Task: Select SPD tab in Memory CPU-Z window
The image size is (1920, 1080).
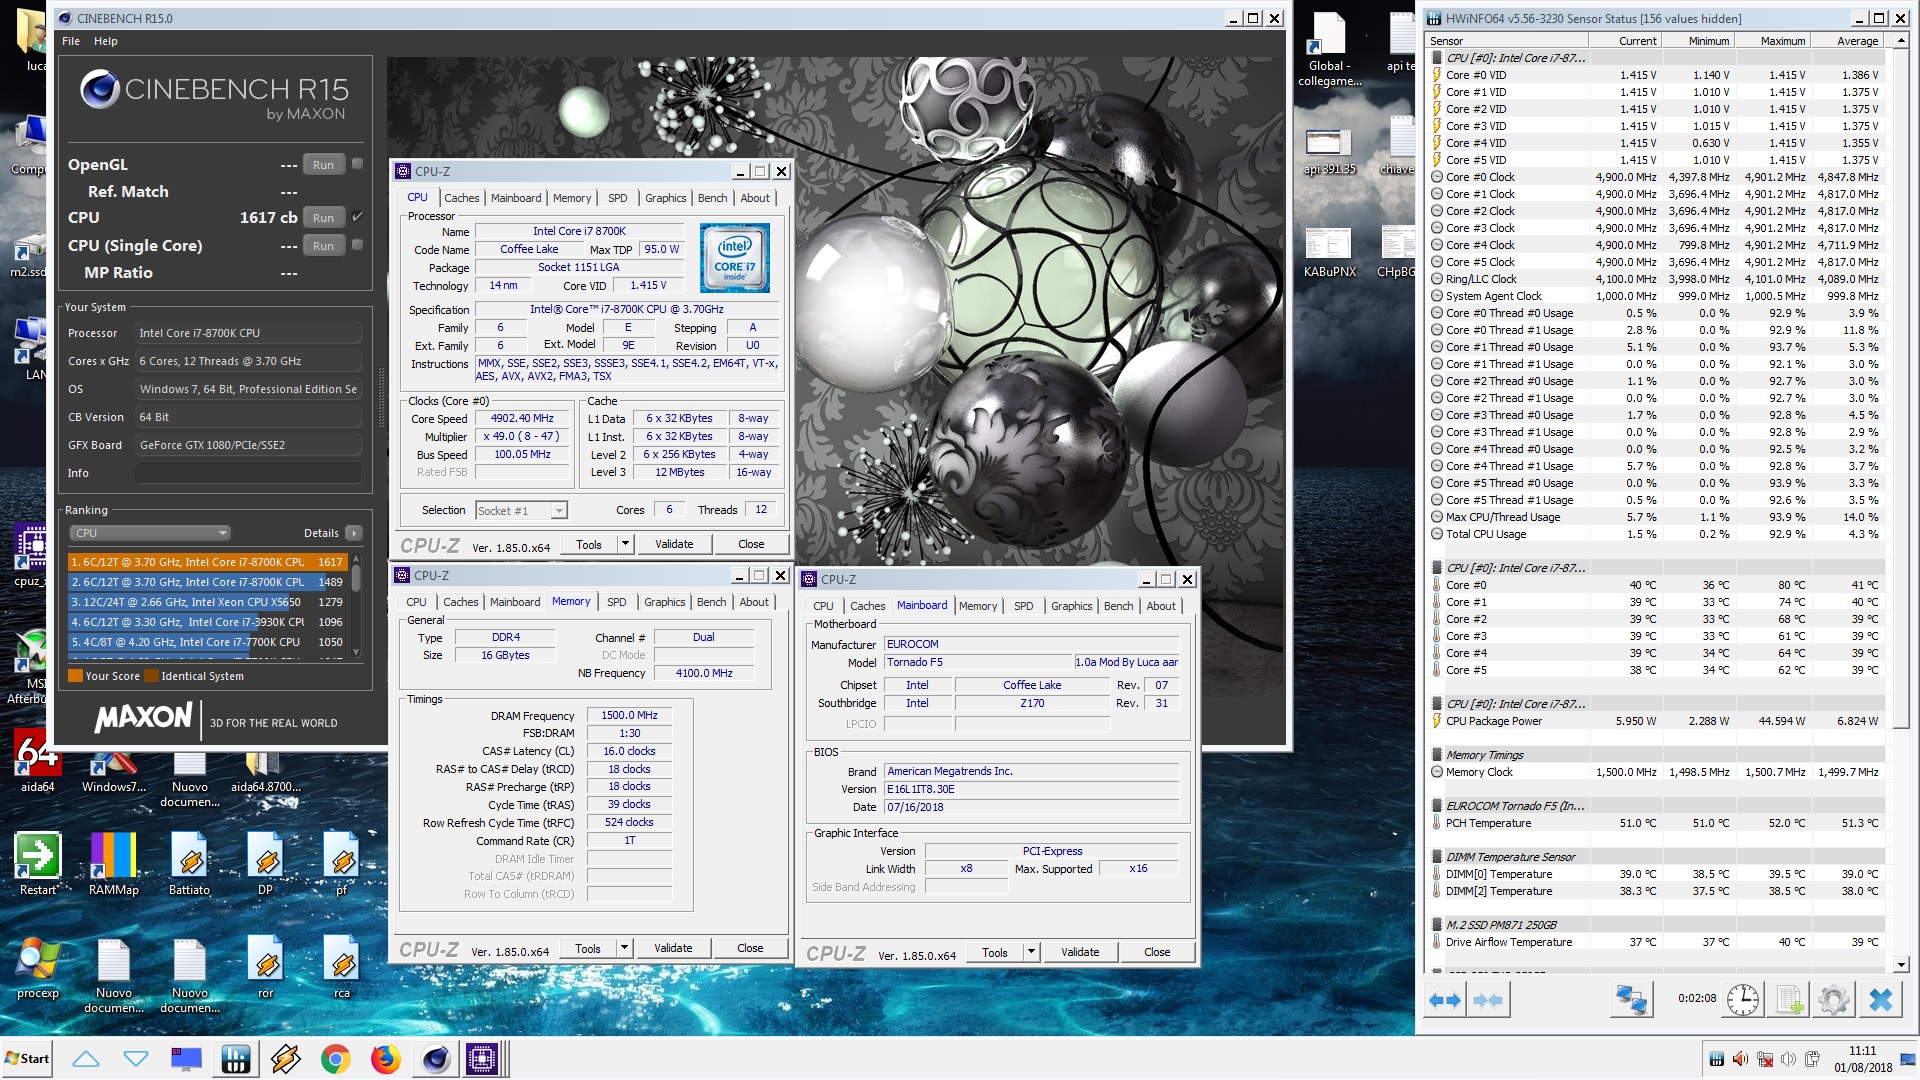Action: (617, 602)
